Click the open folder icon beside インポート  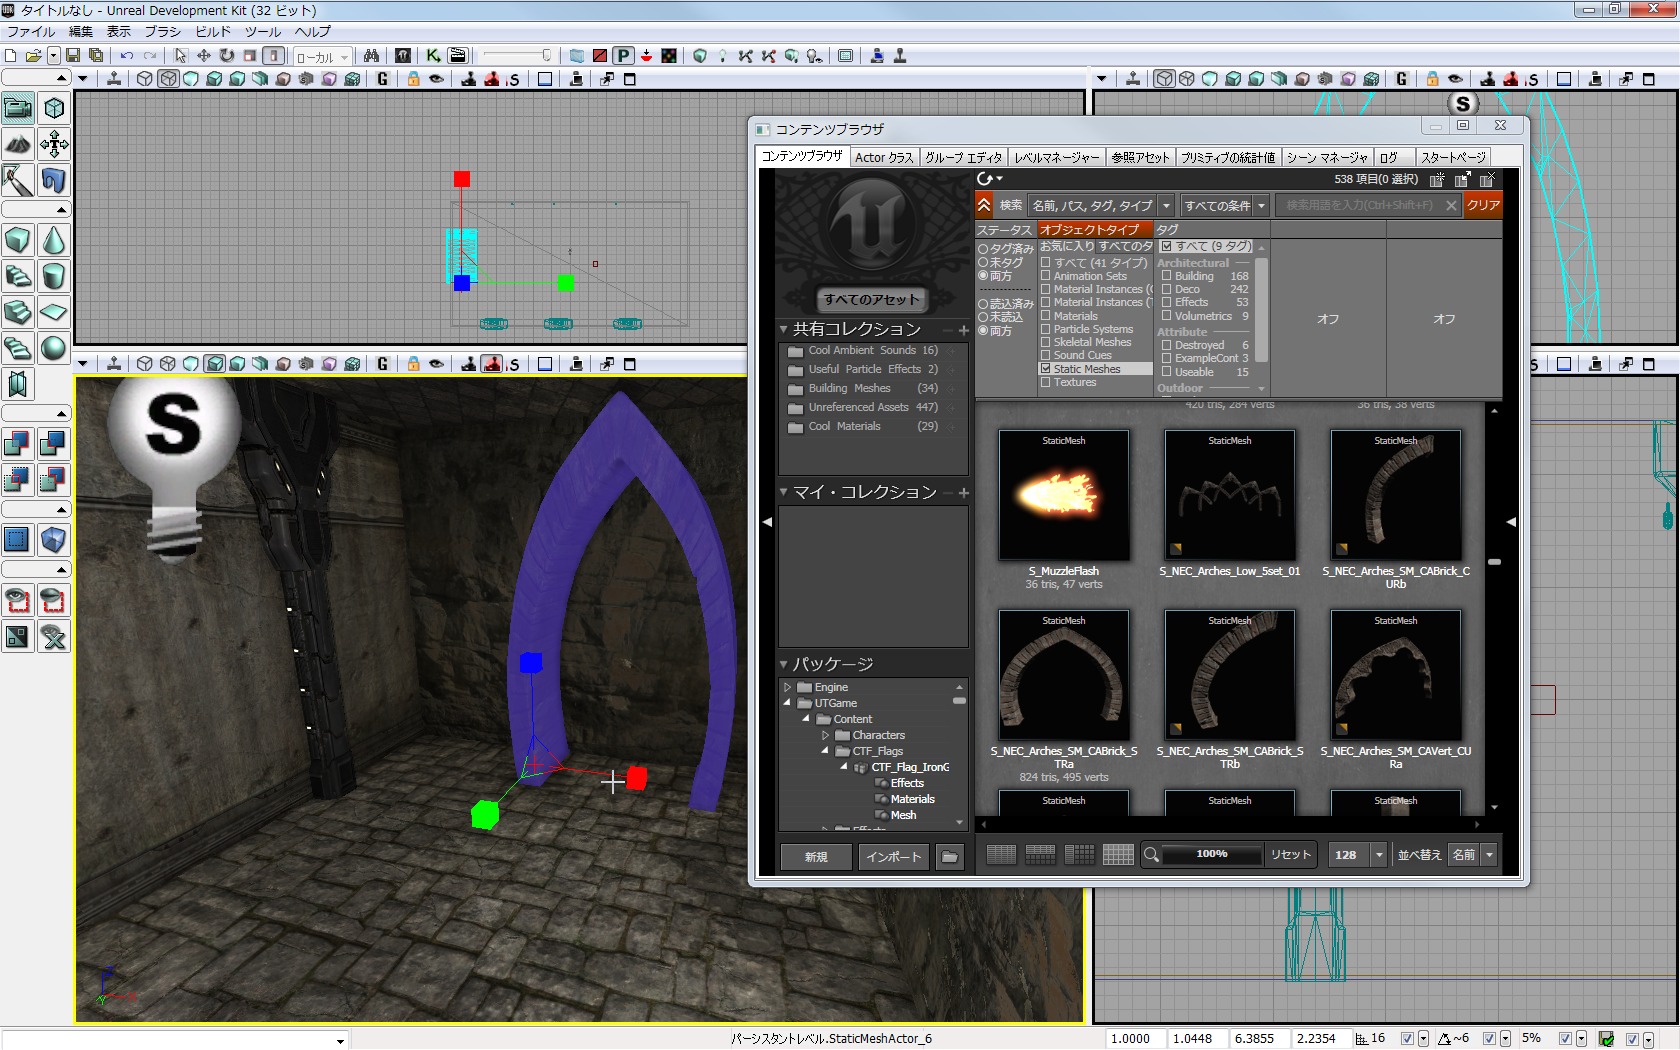coord(949,856)
